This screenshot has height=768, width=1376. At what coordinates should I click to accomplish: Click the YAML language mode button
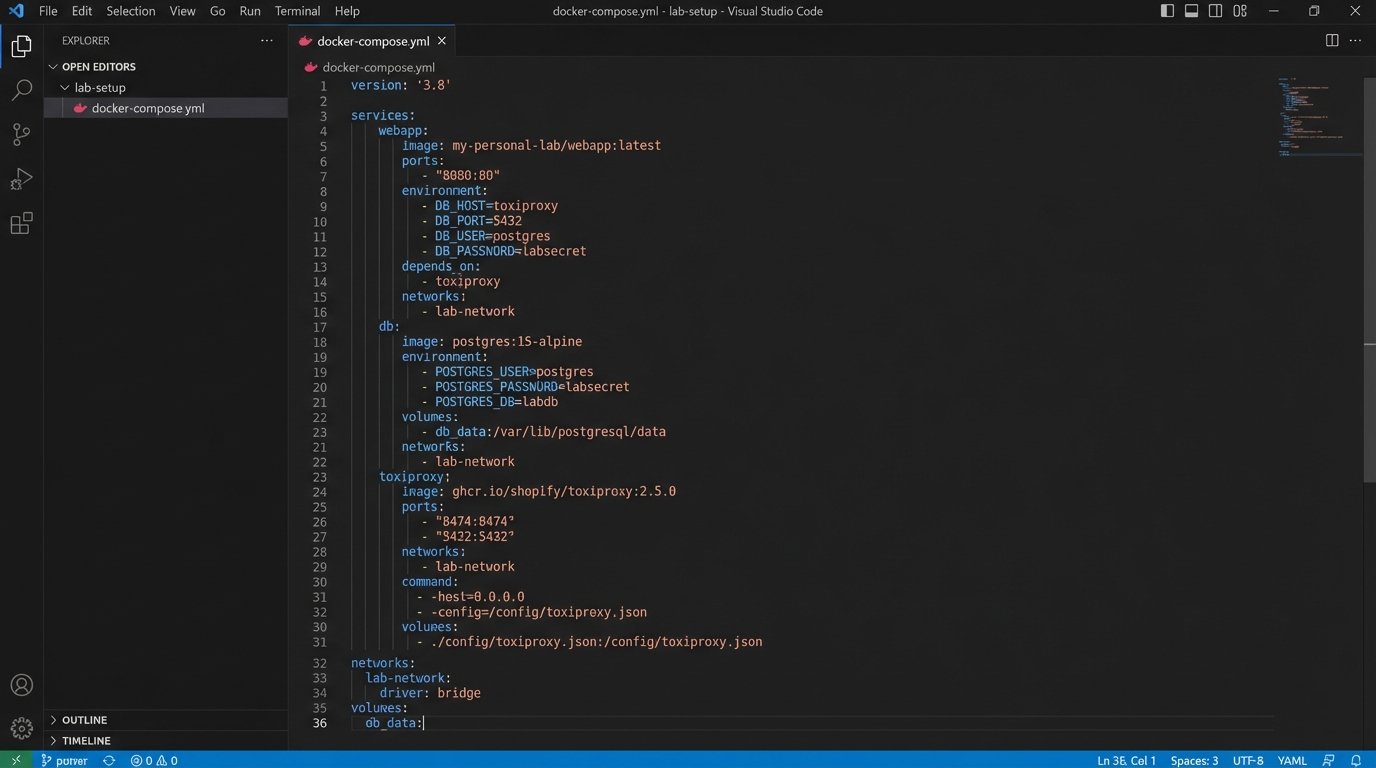[1292, 760]
